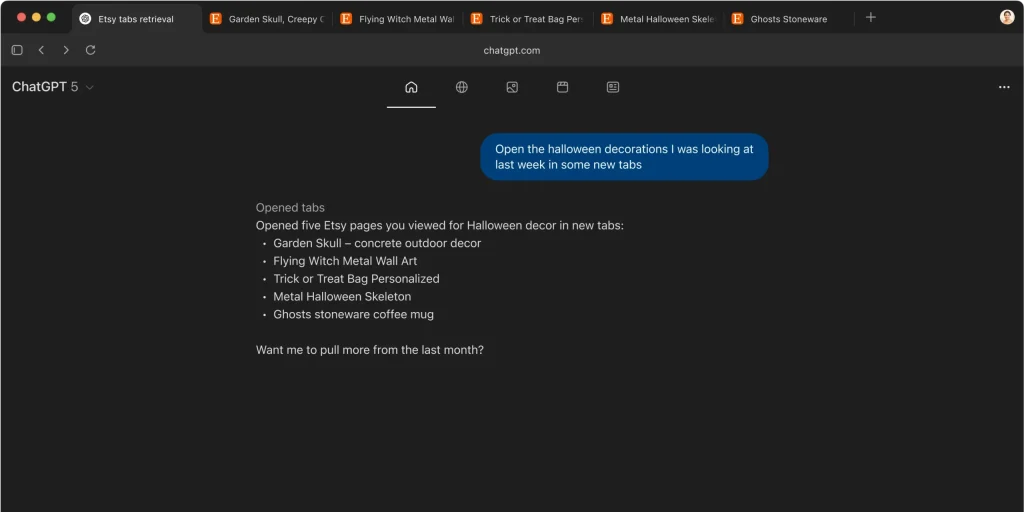Viewport: 1024px width, 512px height.
Task: Open the globe web browsing icon
Action: (x=462, y=87)
